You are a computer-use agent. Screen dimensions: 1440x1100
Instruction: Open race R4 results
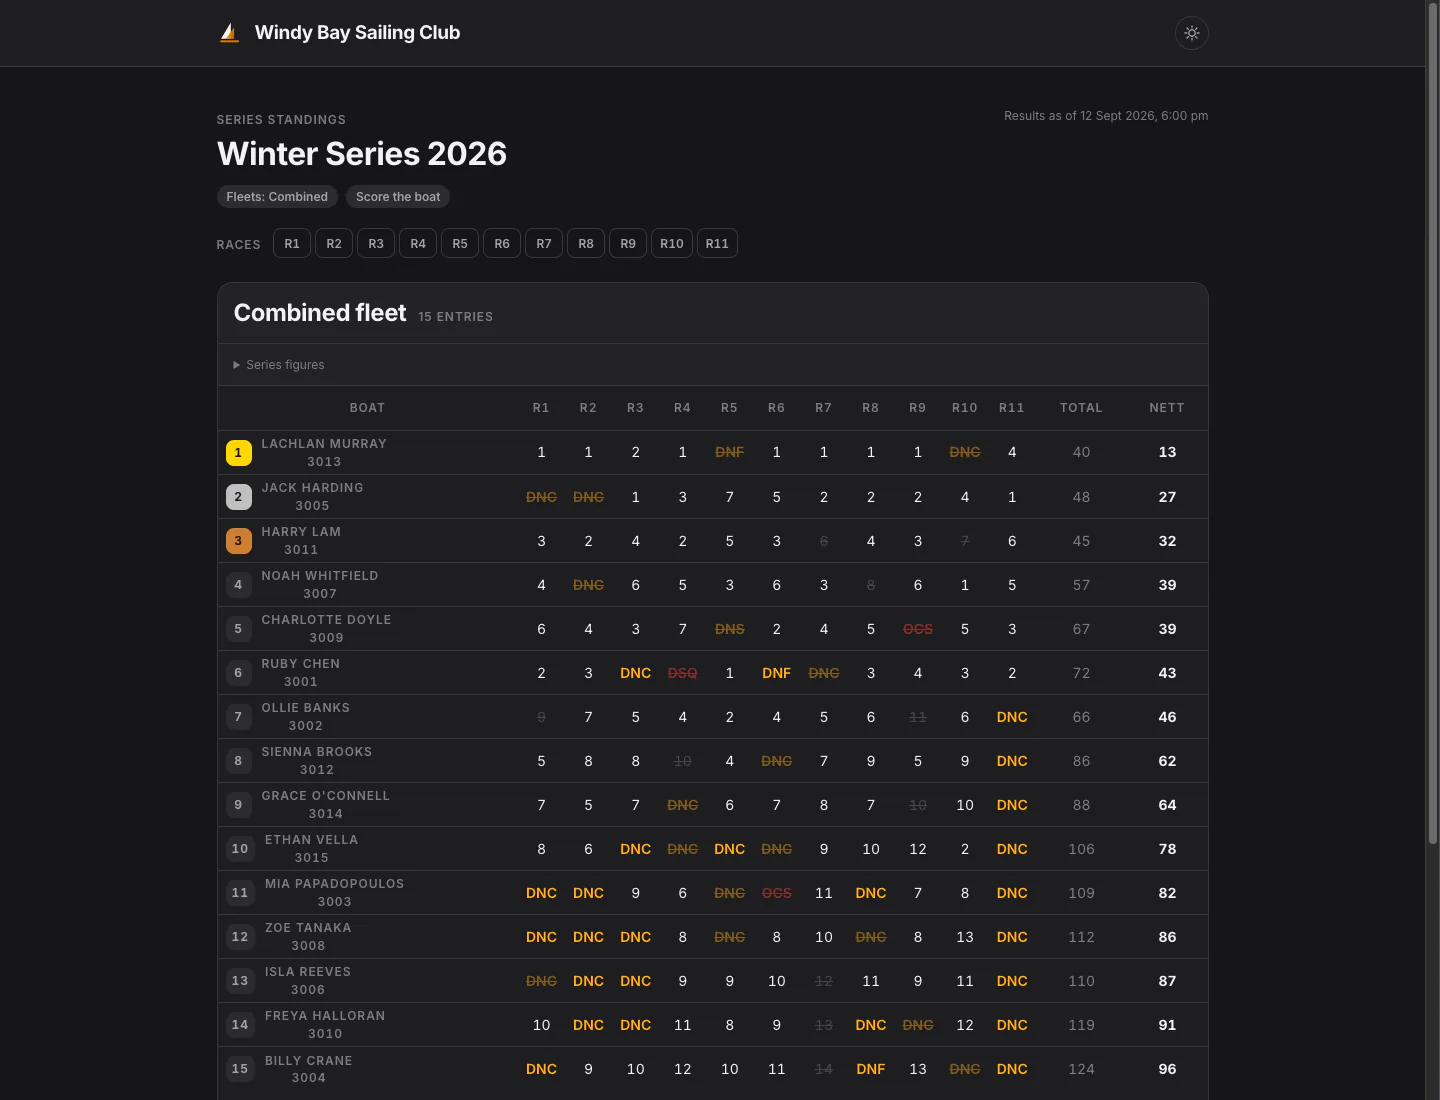coord(418,244)
